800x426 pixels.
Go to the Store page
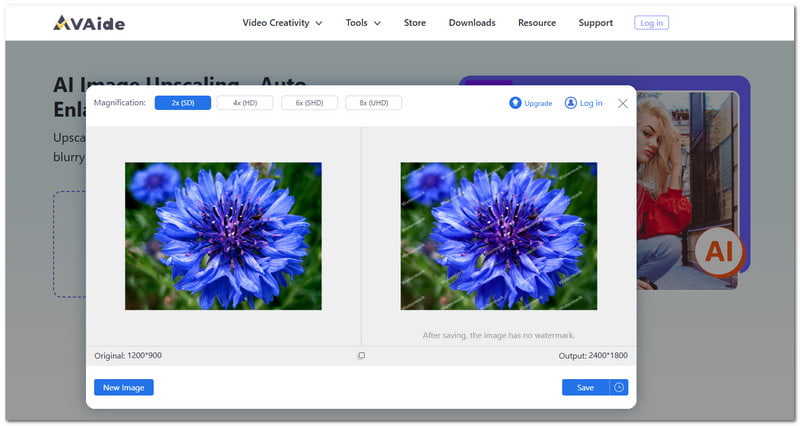click(x=415, y=23)
